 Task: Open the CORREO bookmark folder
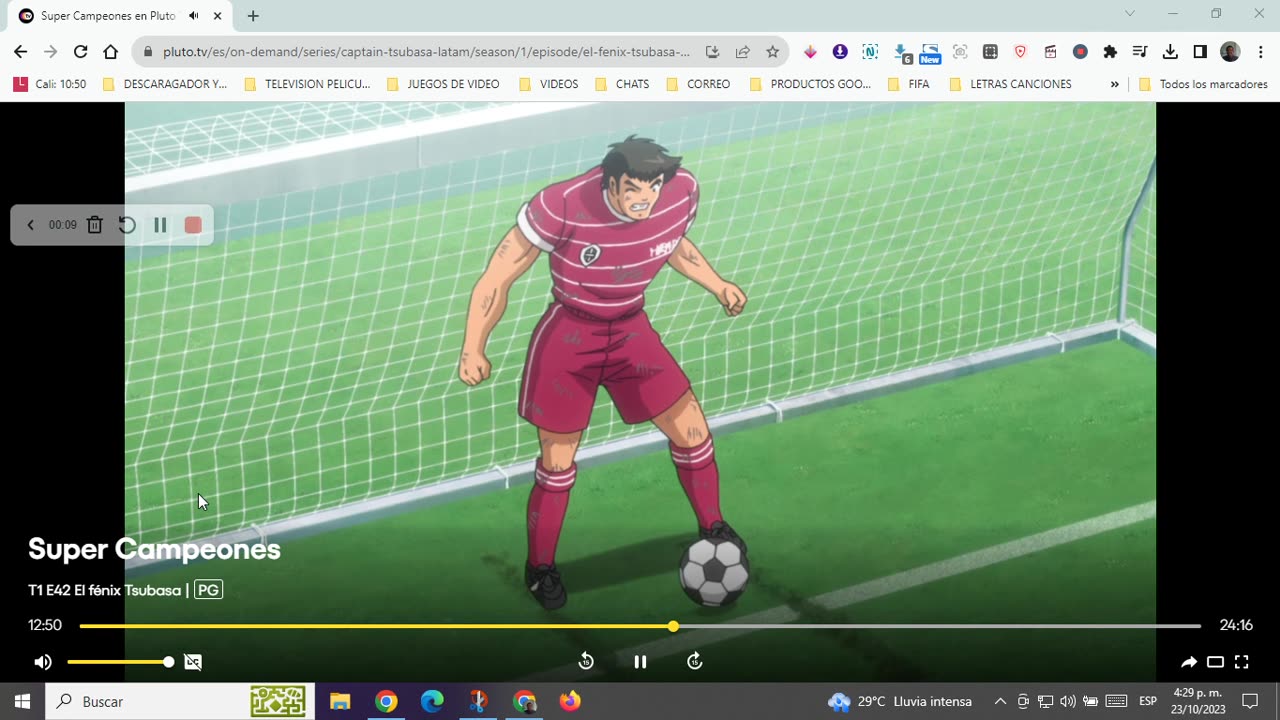(698, 84)
